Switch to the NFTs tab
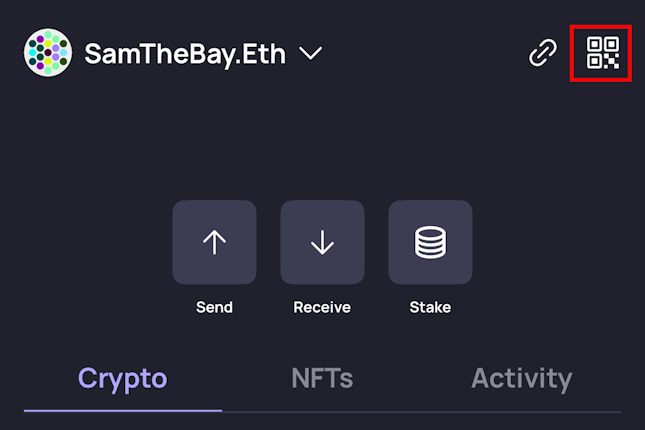Viewport: 645px width, 430px height. [x=322, y=378]
